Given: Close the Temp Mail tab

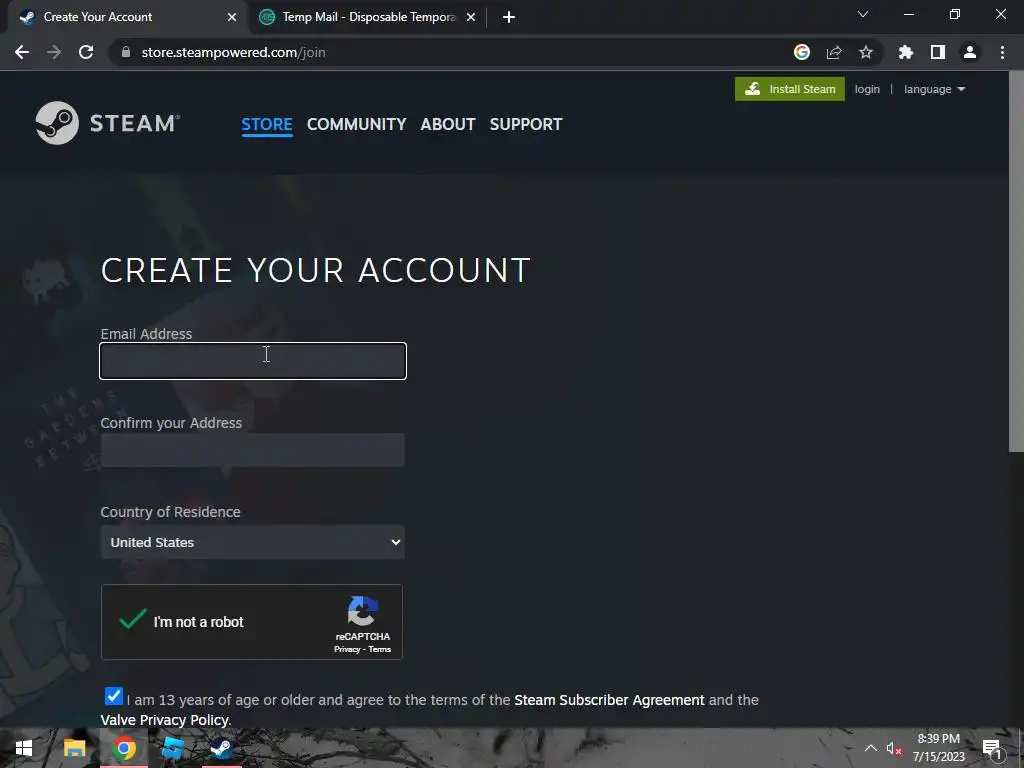Looking at the screenshot, I should point(471,17).
